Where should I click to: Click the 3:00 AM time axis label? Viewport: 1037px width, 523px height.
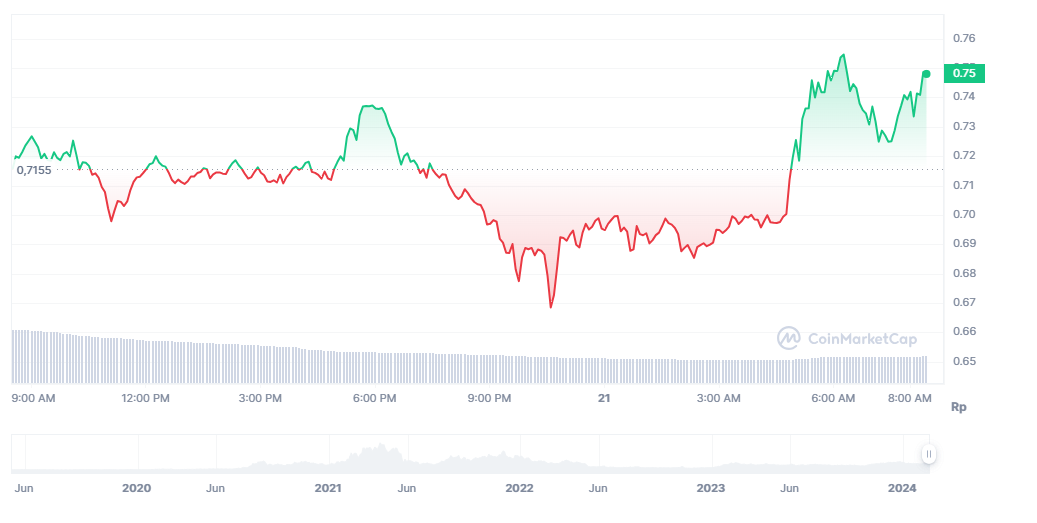(719, 398)
